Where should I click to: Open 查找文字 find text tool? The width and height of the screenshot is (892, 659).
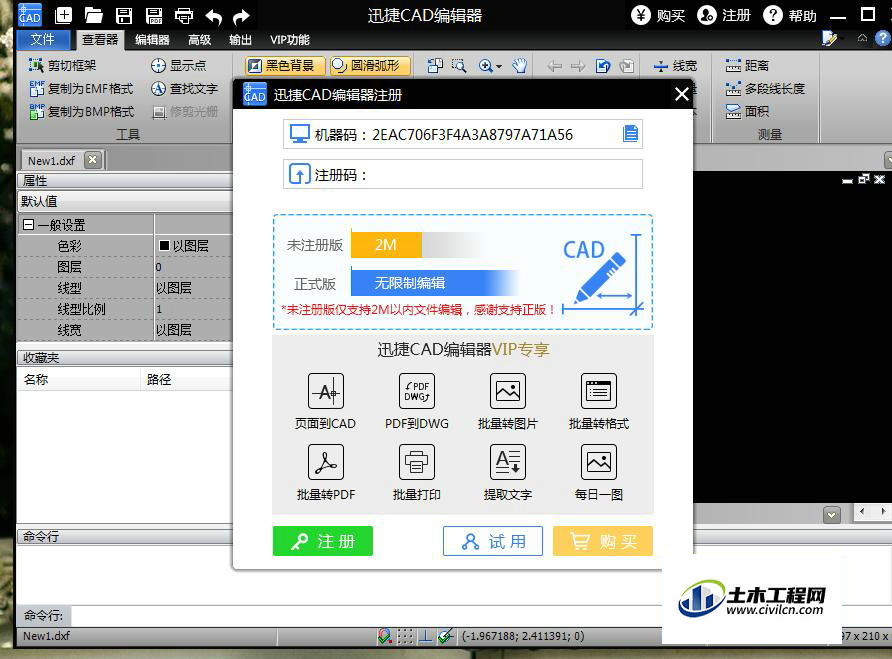(184, 88)
